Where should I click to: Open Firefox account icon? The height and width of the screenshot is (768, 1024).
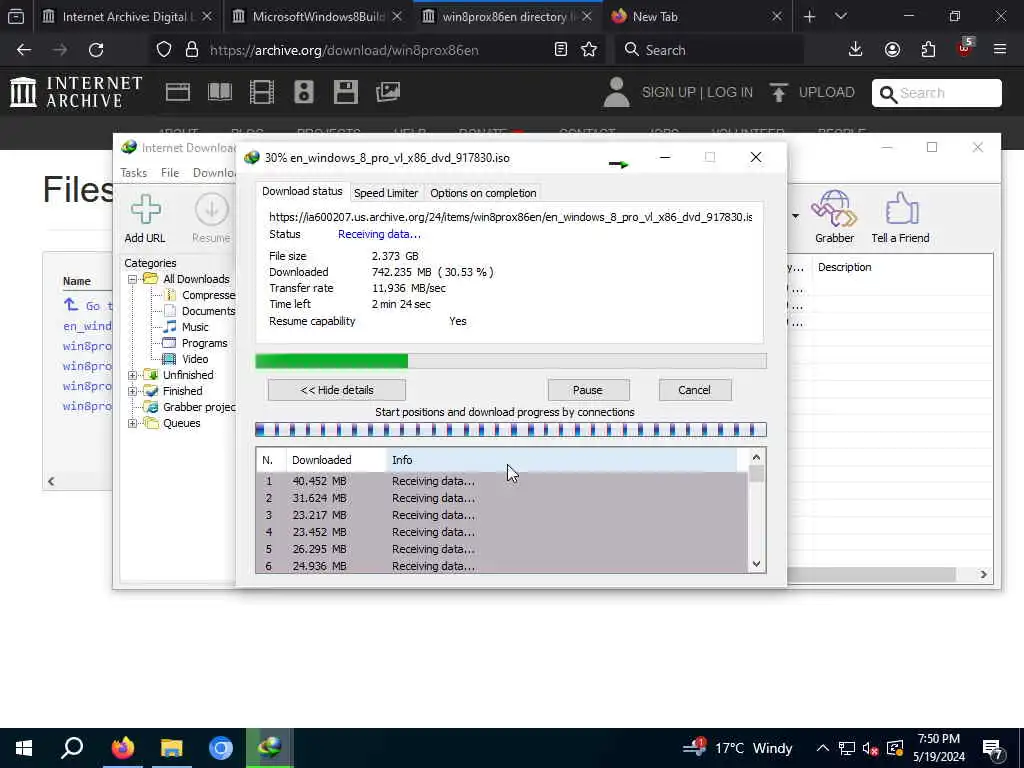pos(892,50)
